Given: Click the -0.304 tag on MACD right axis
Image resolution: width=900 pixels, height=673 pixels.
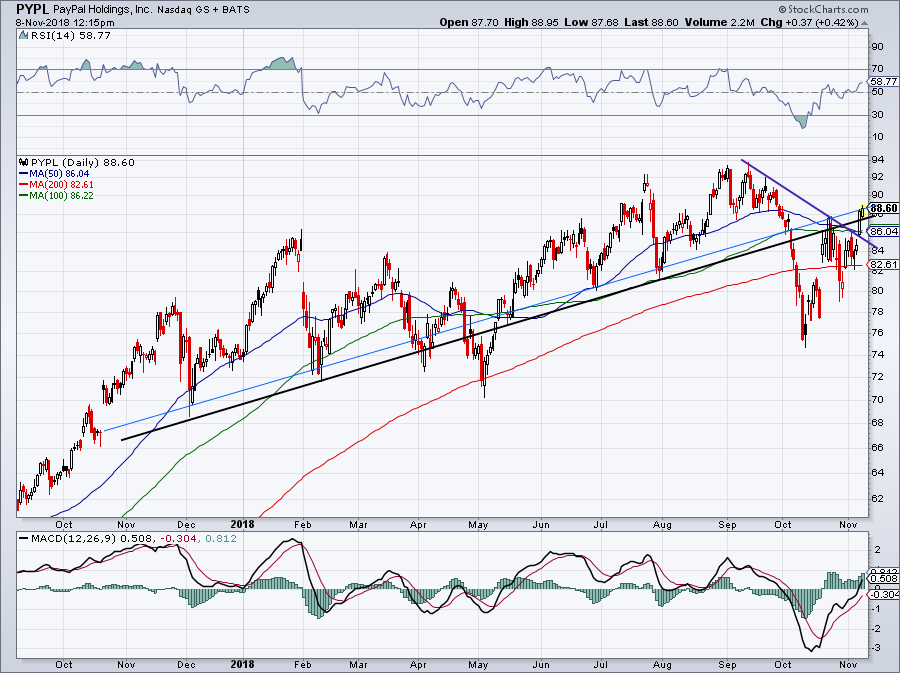Looking at the screenshot, I should 884,594.
